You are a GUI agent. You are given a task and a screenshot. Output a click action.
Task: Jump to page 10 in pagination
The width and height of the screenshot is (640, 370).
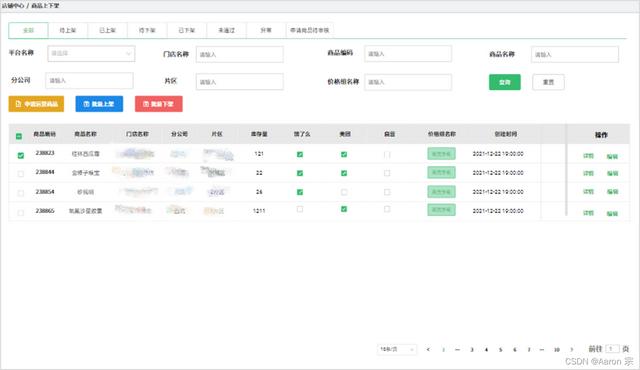(x=556, y=350)
